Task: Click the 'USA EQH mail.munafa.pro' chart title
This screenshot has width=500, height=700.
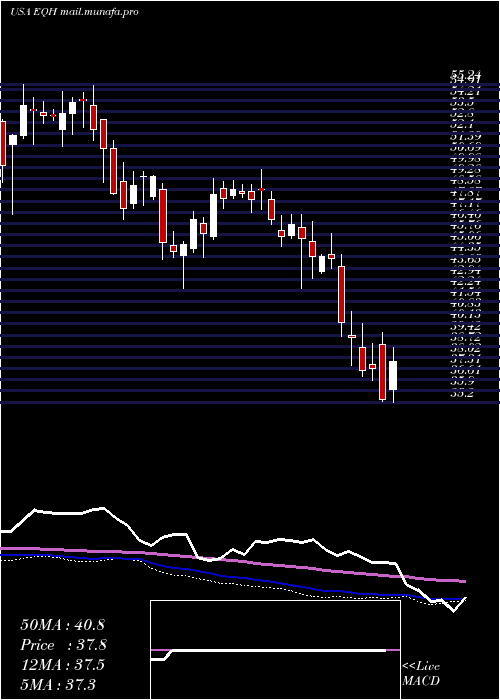Action: pyautogui.click(x=74, y=12)
